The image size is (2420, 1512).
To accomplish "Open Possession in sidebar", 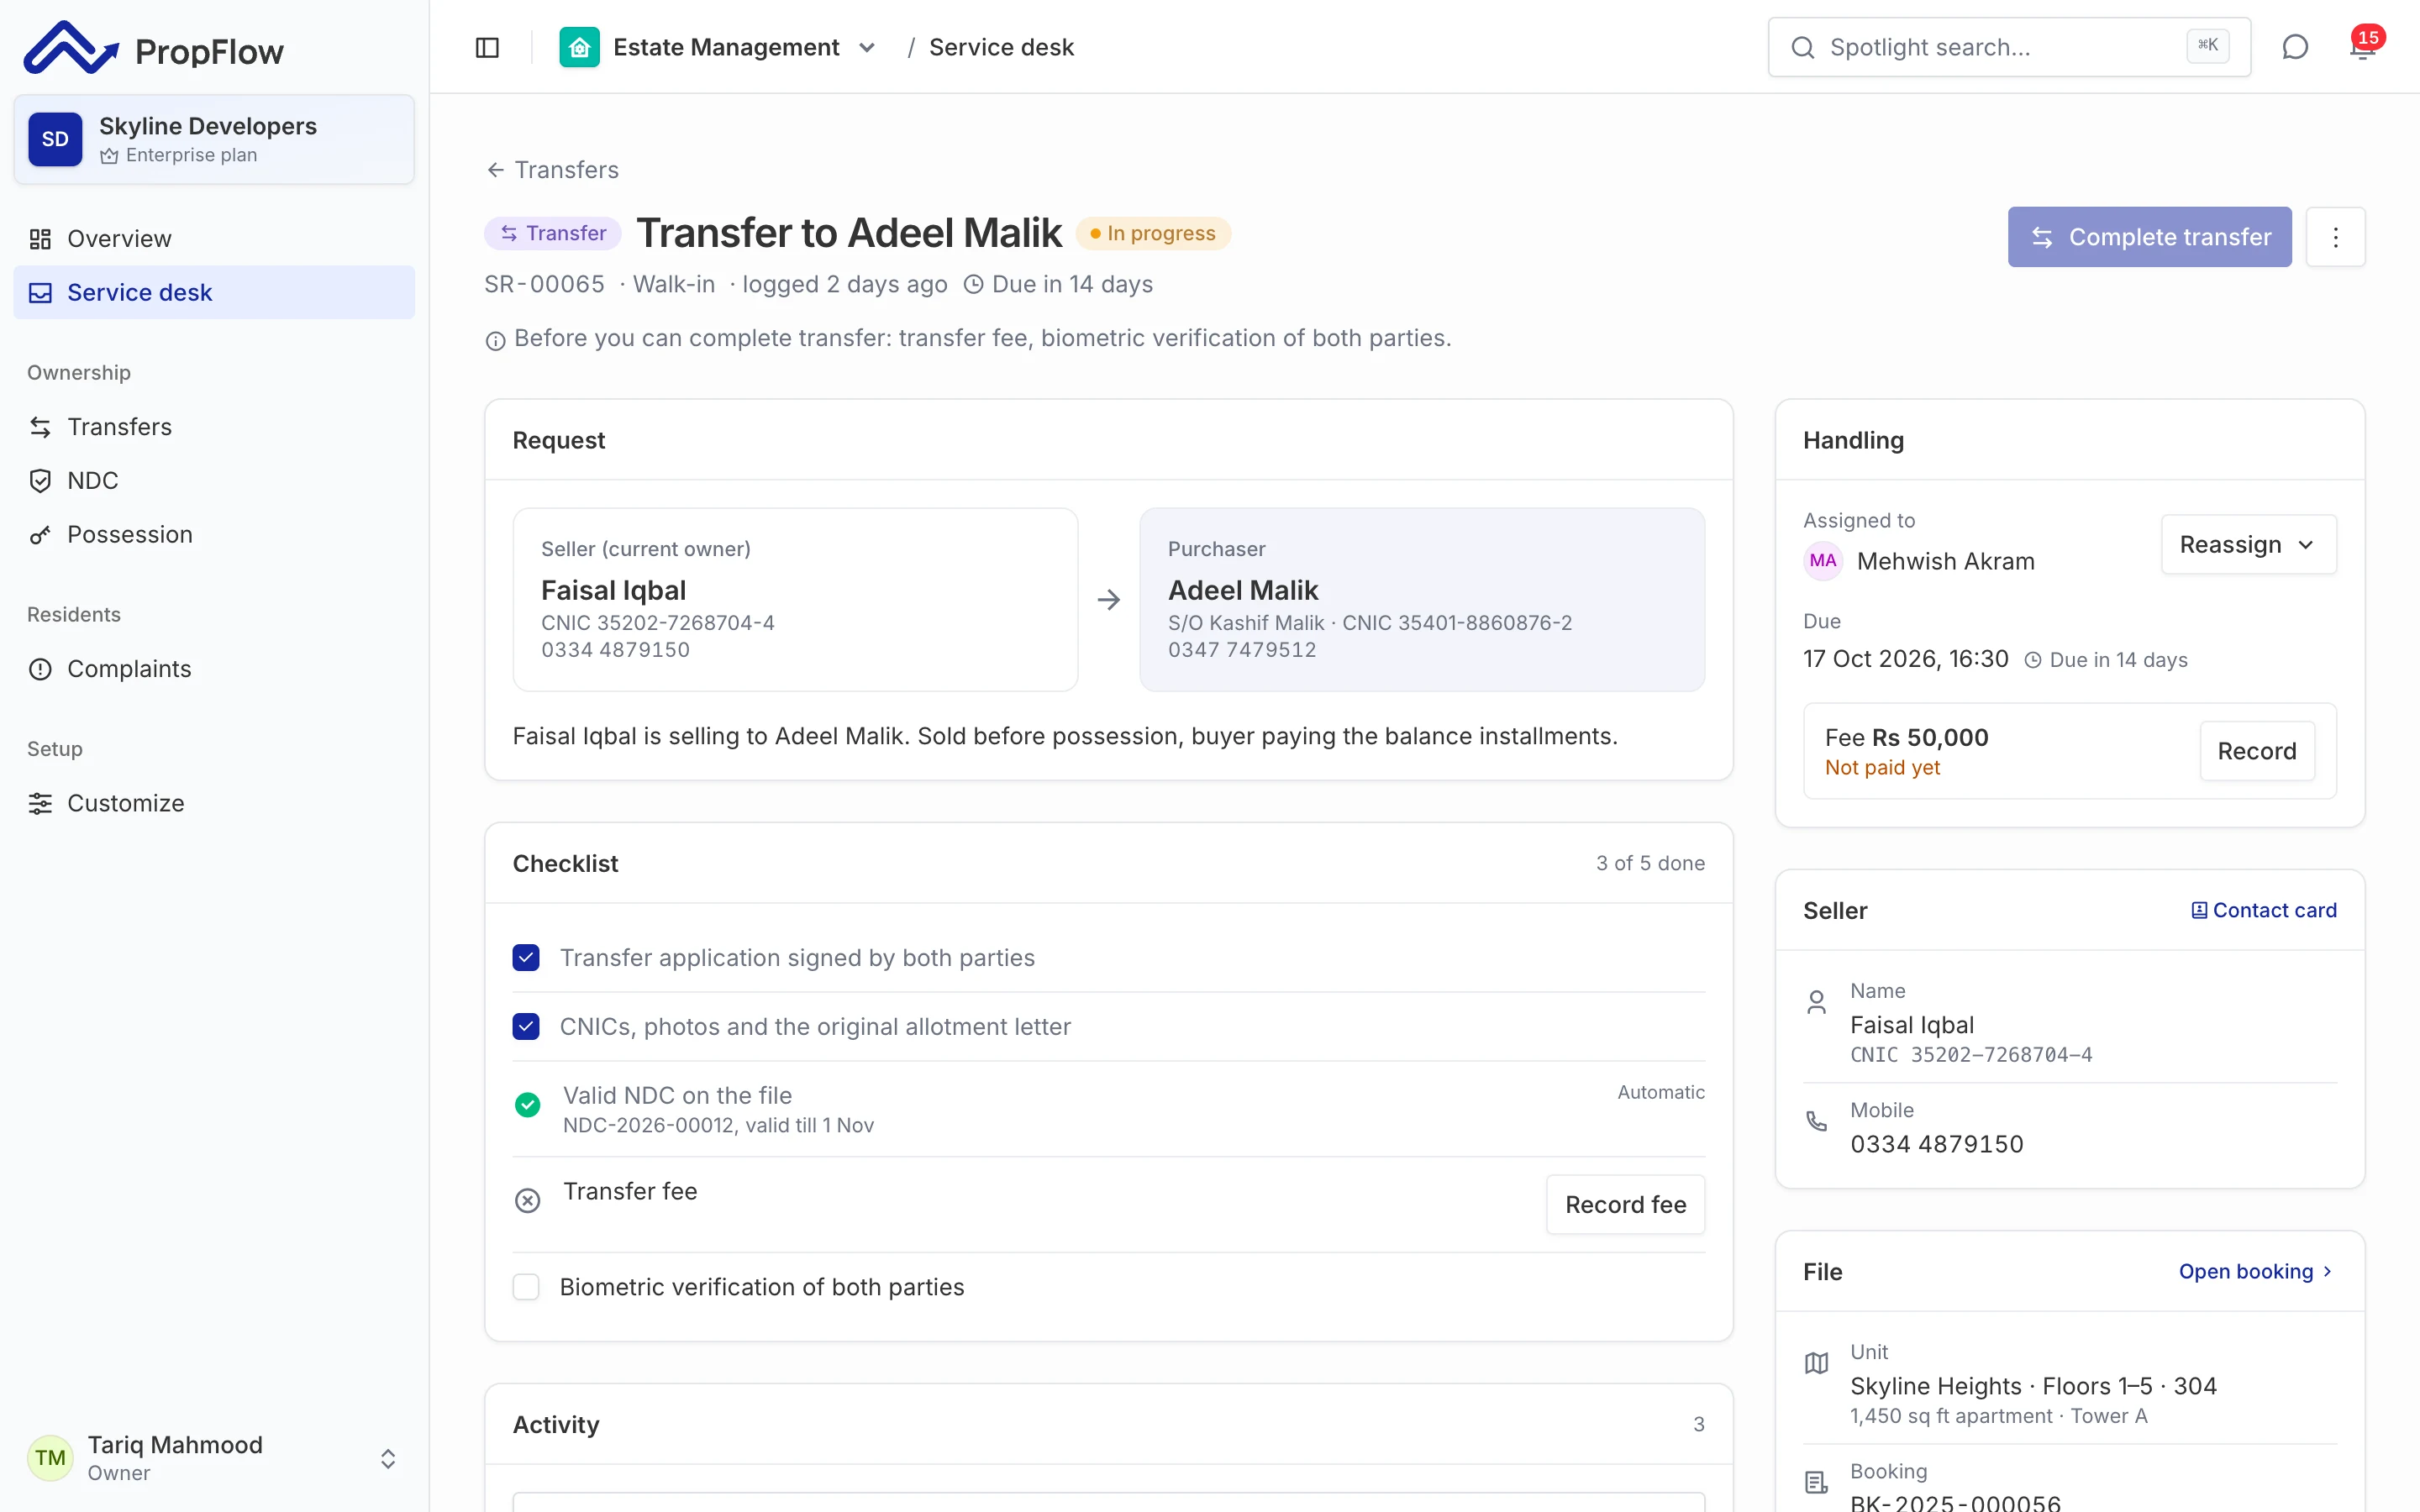I will pos(214,535).
